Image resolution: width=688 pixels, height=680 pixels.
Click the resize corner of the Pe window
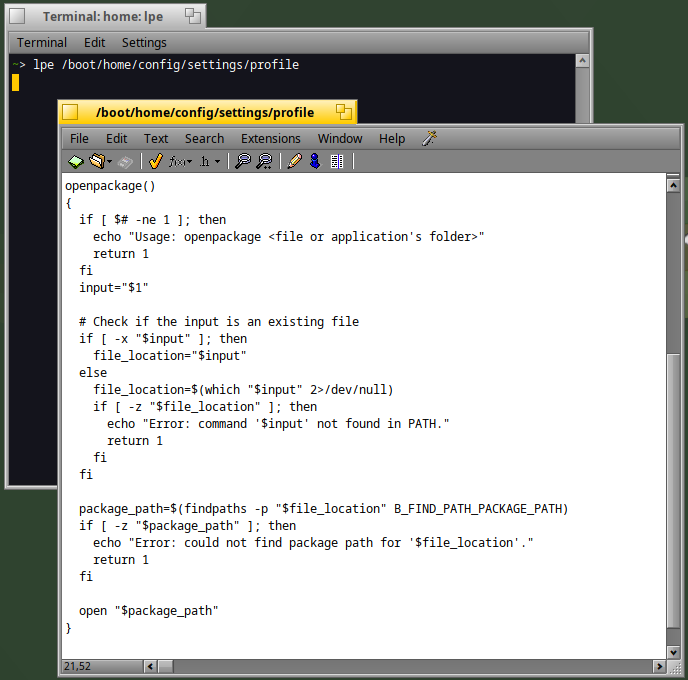point(674,667)
